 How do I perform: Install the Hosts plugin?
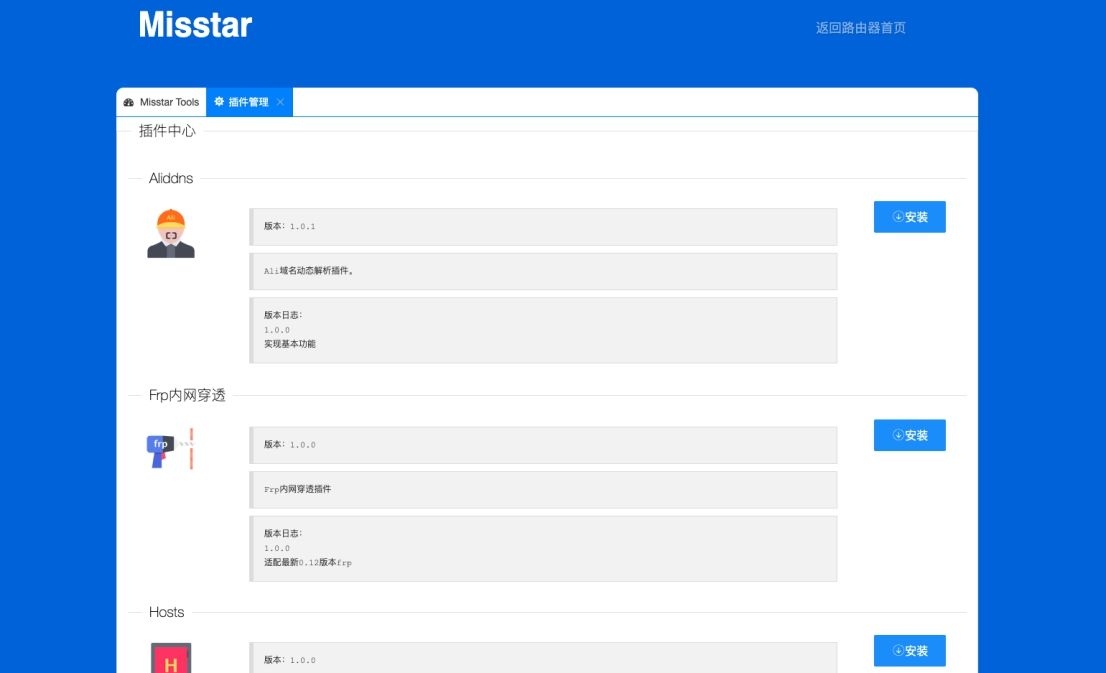coord(909,651)
